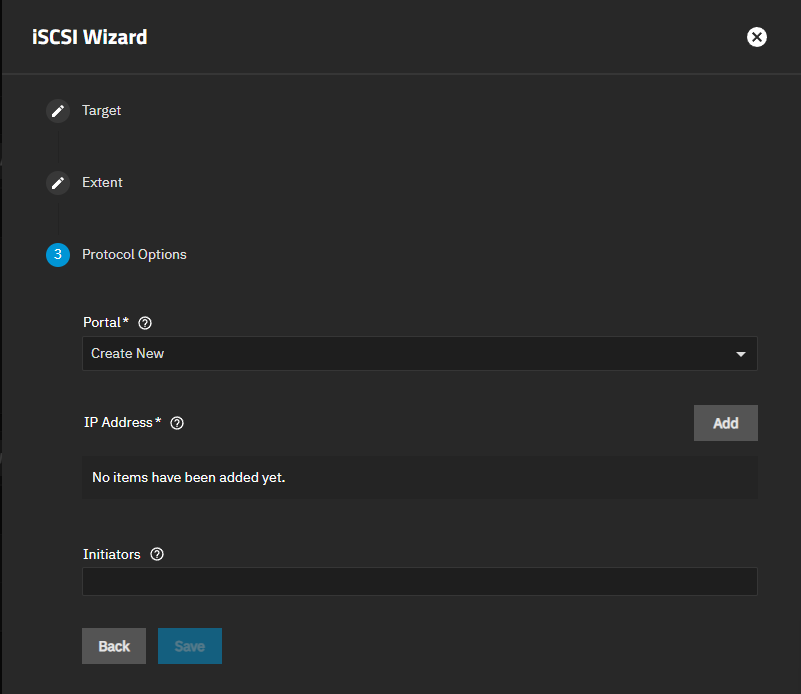The width and height of the screenshot is (801, 694).
Task: Click the 'No items have been added yet' area
Action: click(419, 477)
